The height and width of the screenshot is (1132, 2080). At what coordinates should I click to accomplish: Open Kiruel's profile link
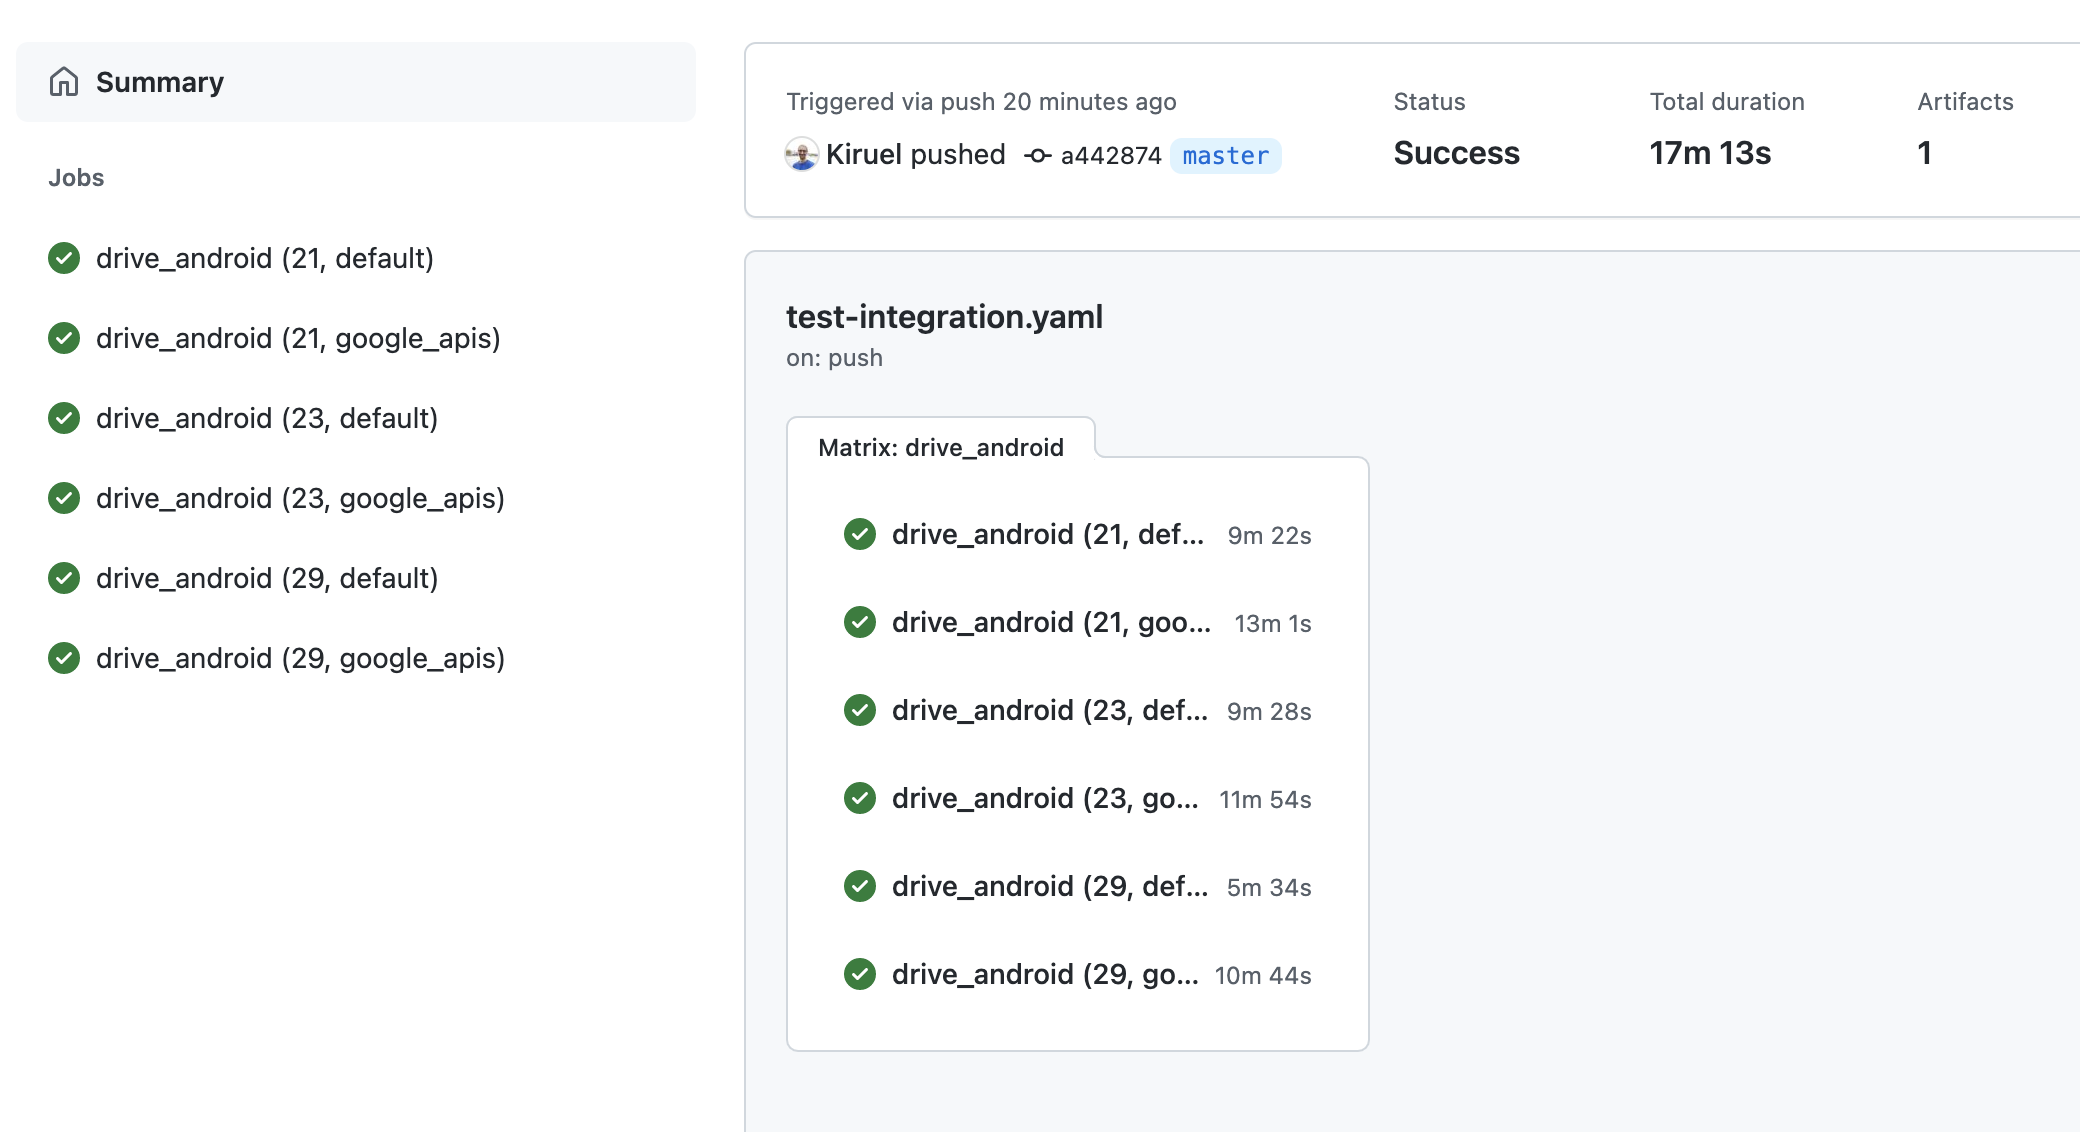pyautogui.click(x=864, y=154)
